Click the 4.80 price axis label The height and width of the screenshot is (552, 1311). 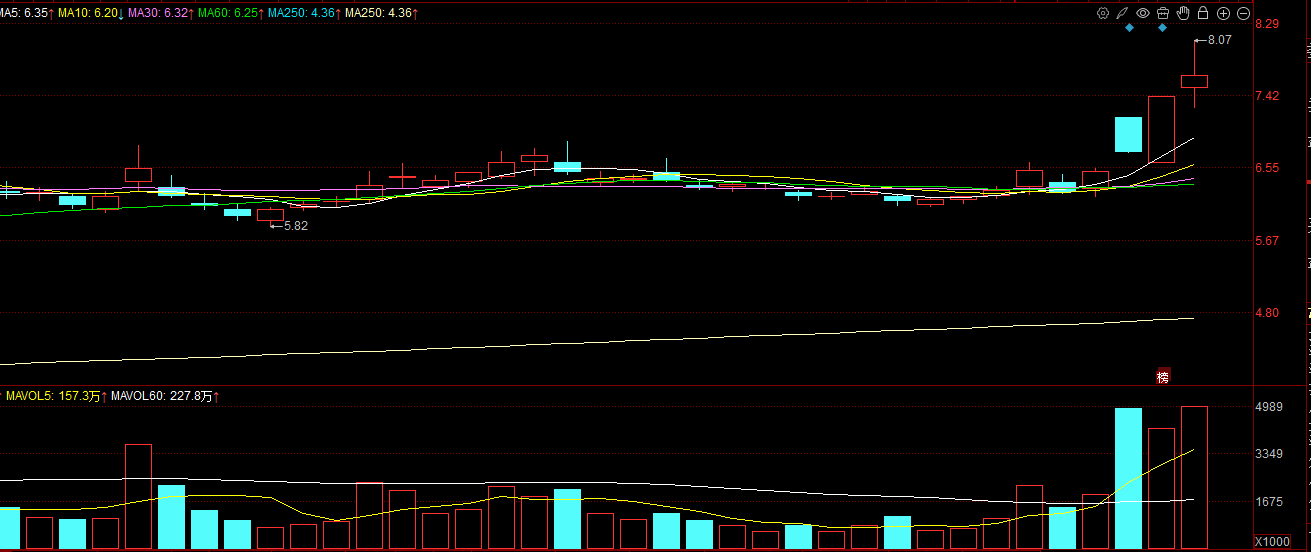tap(1267, 313)
